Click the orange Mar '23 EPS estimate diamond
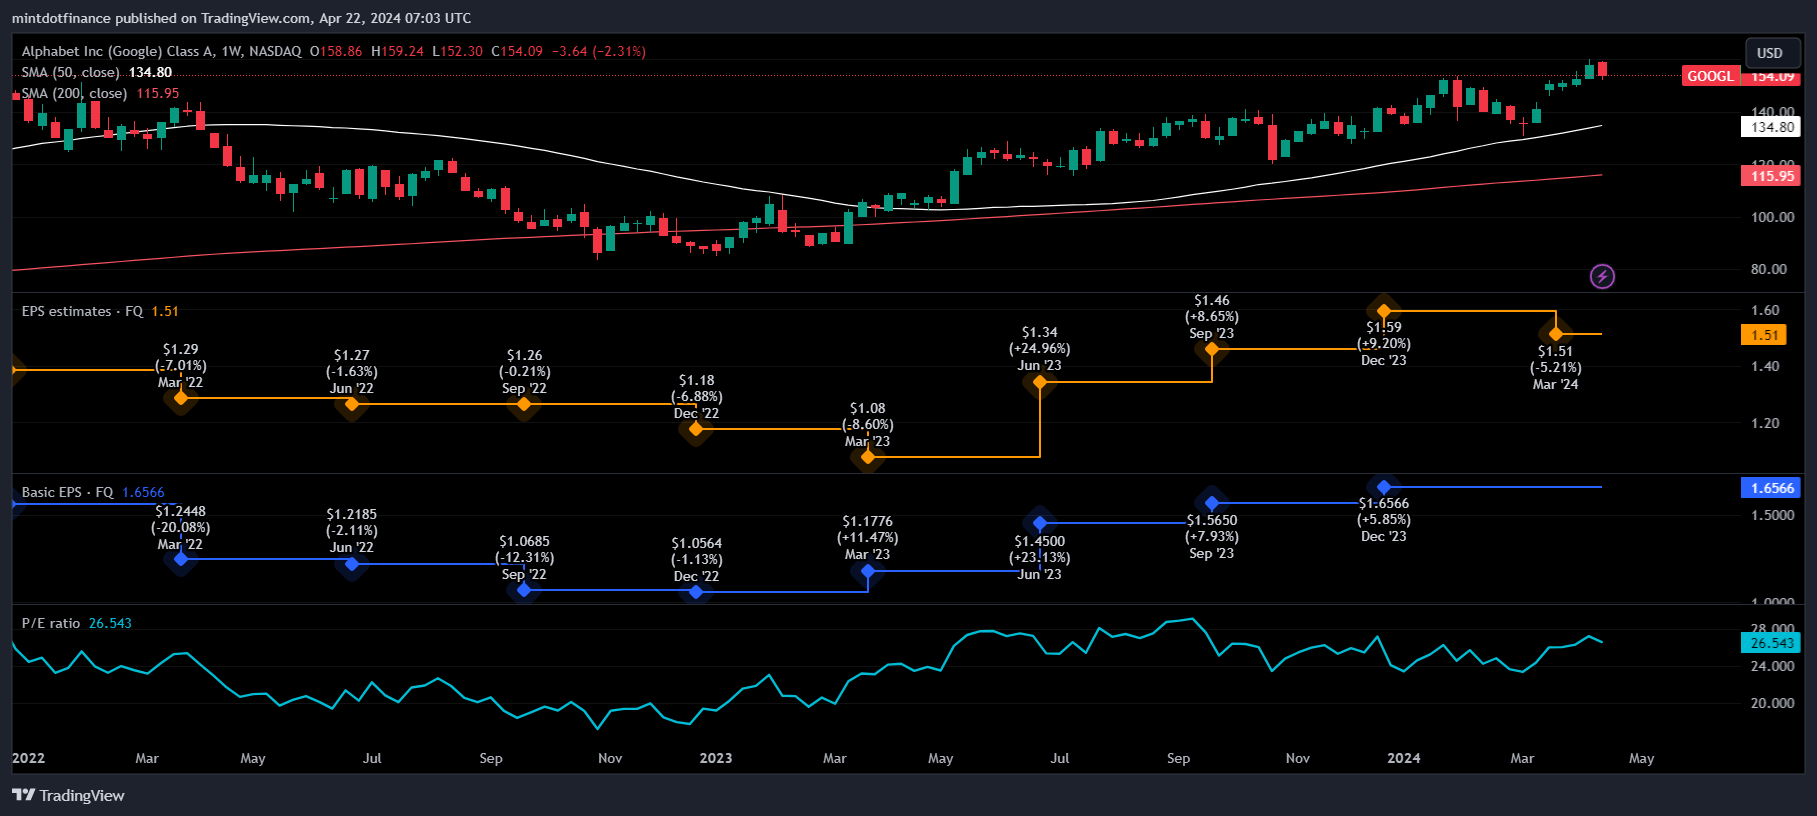This screenshot has width=1817, height=816. pyautogui.click(x=868, y=457)
